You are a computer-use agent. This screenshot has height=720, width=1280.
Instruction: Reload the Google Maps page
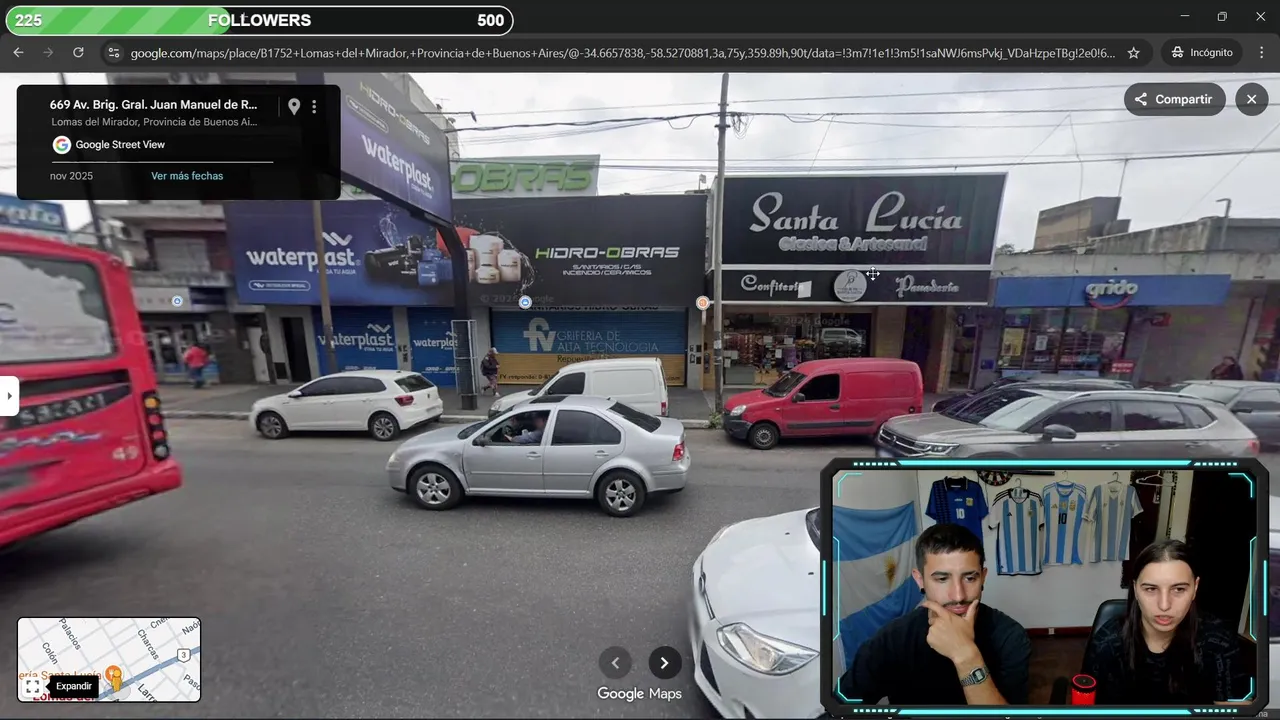(78, 52)
